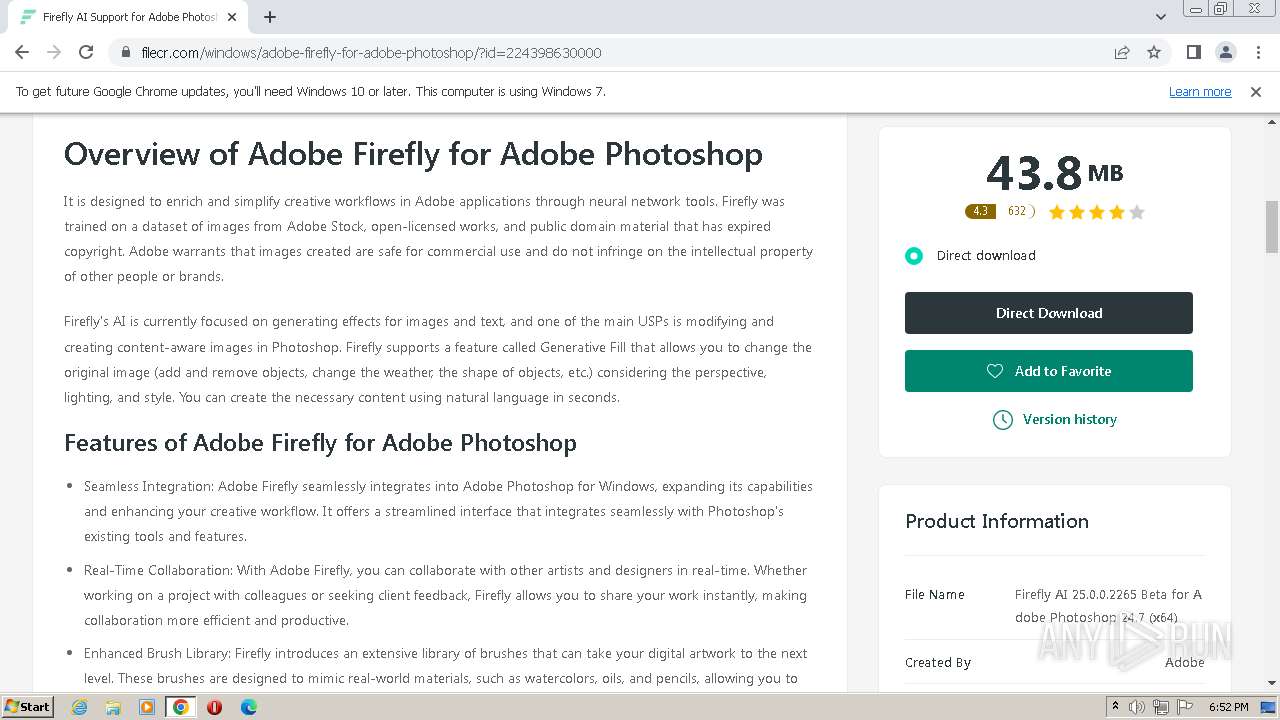Screen dimensions: 1280x720
Task: Open the Windows Start menu
Action: [x=27, y=706]
